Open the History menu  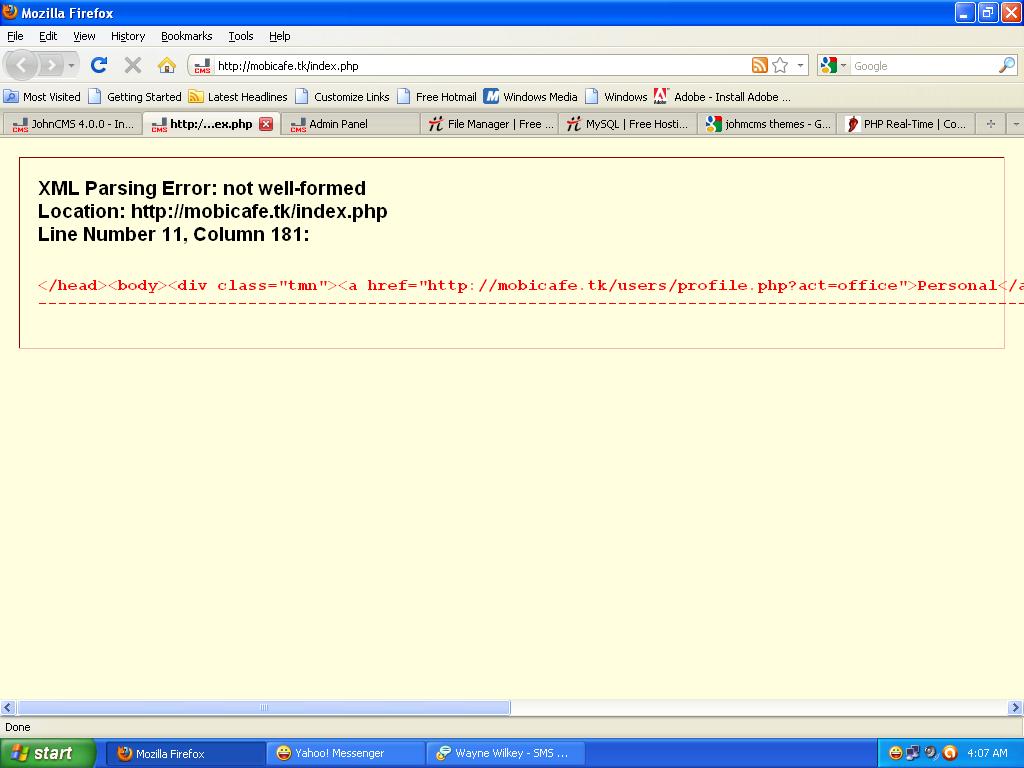(x=128, y=36)
